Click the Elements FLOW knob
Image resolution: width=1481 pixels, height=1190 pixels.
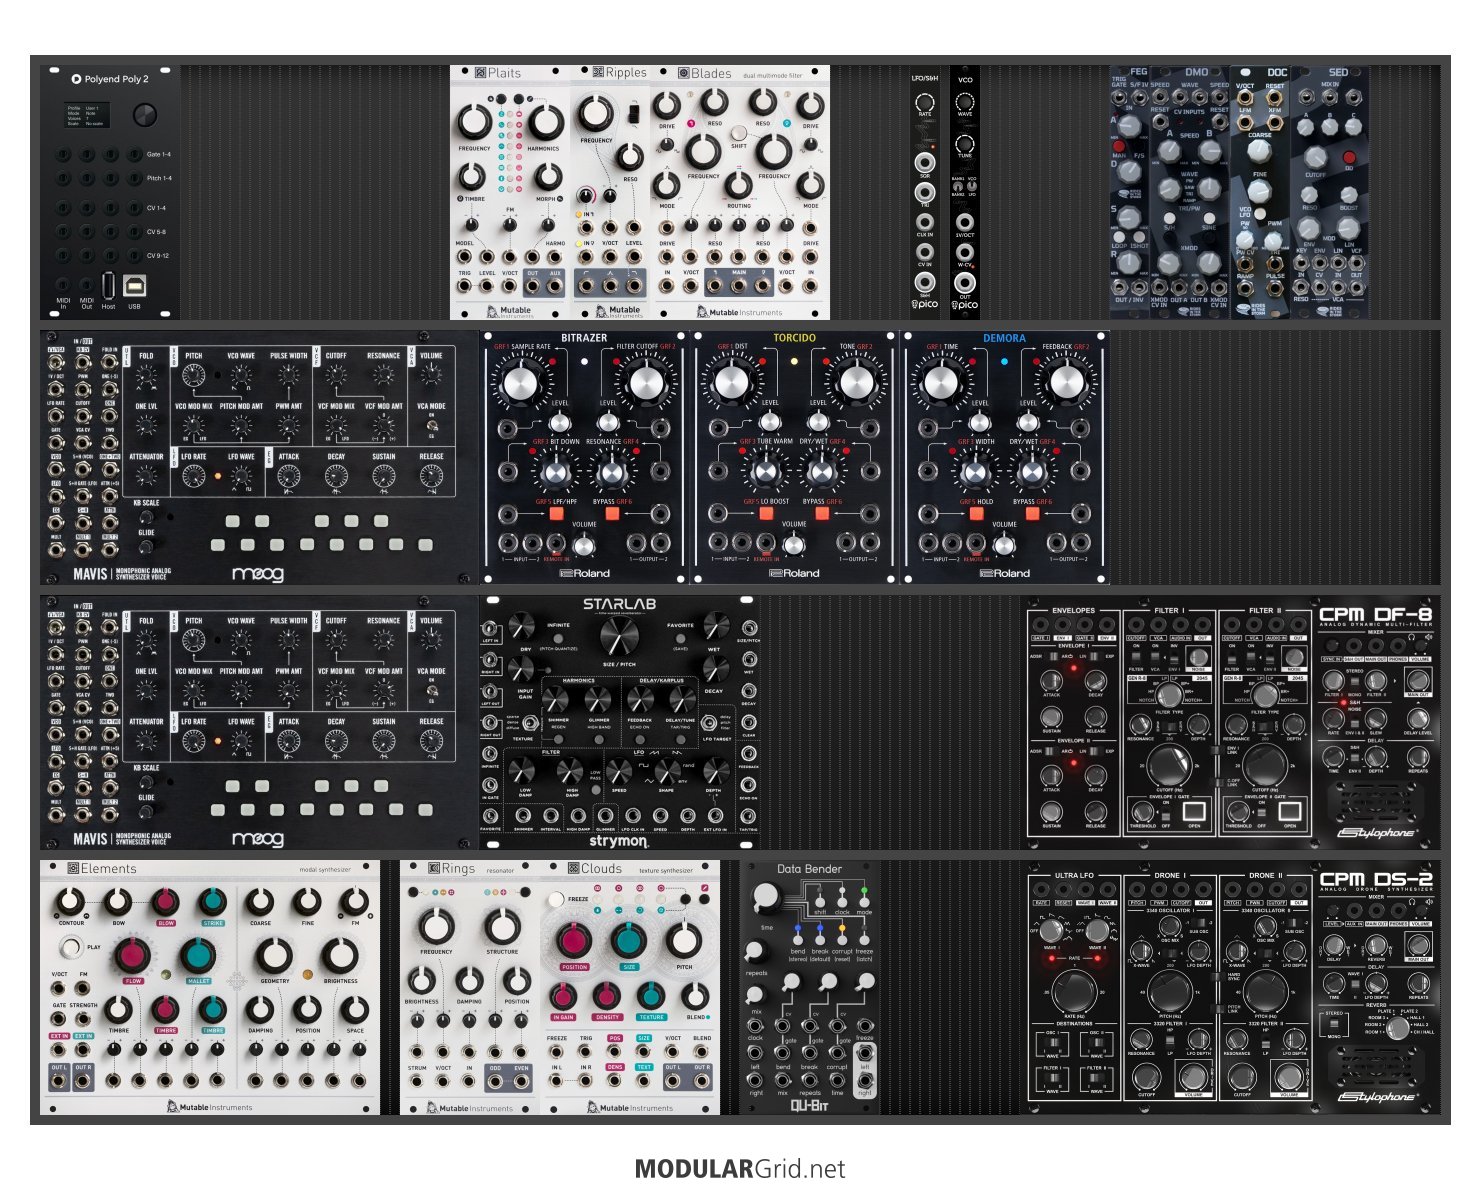point(131,955)
